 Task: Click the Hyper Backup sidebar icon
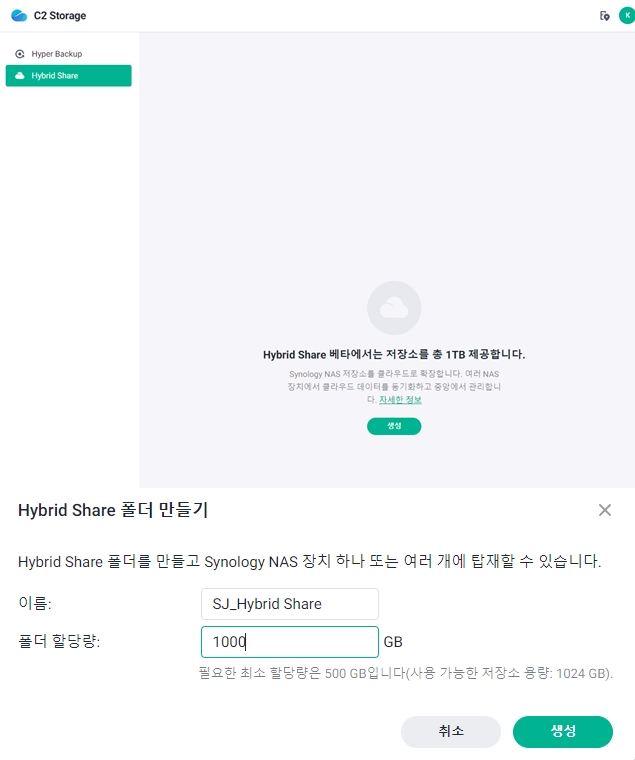(x=20, y=54)
